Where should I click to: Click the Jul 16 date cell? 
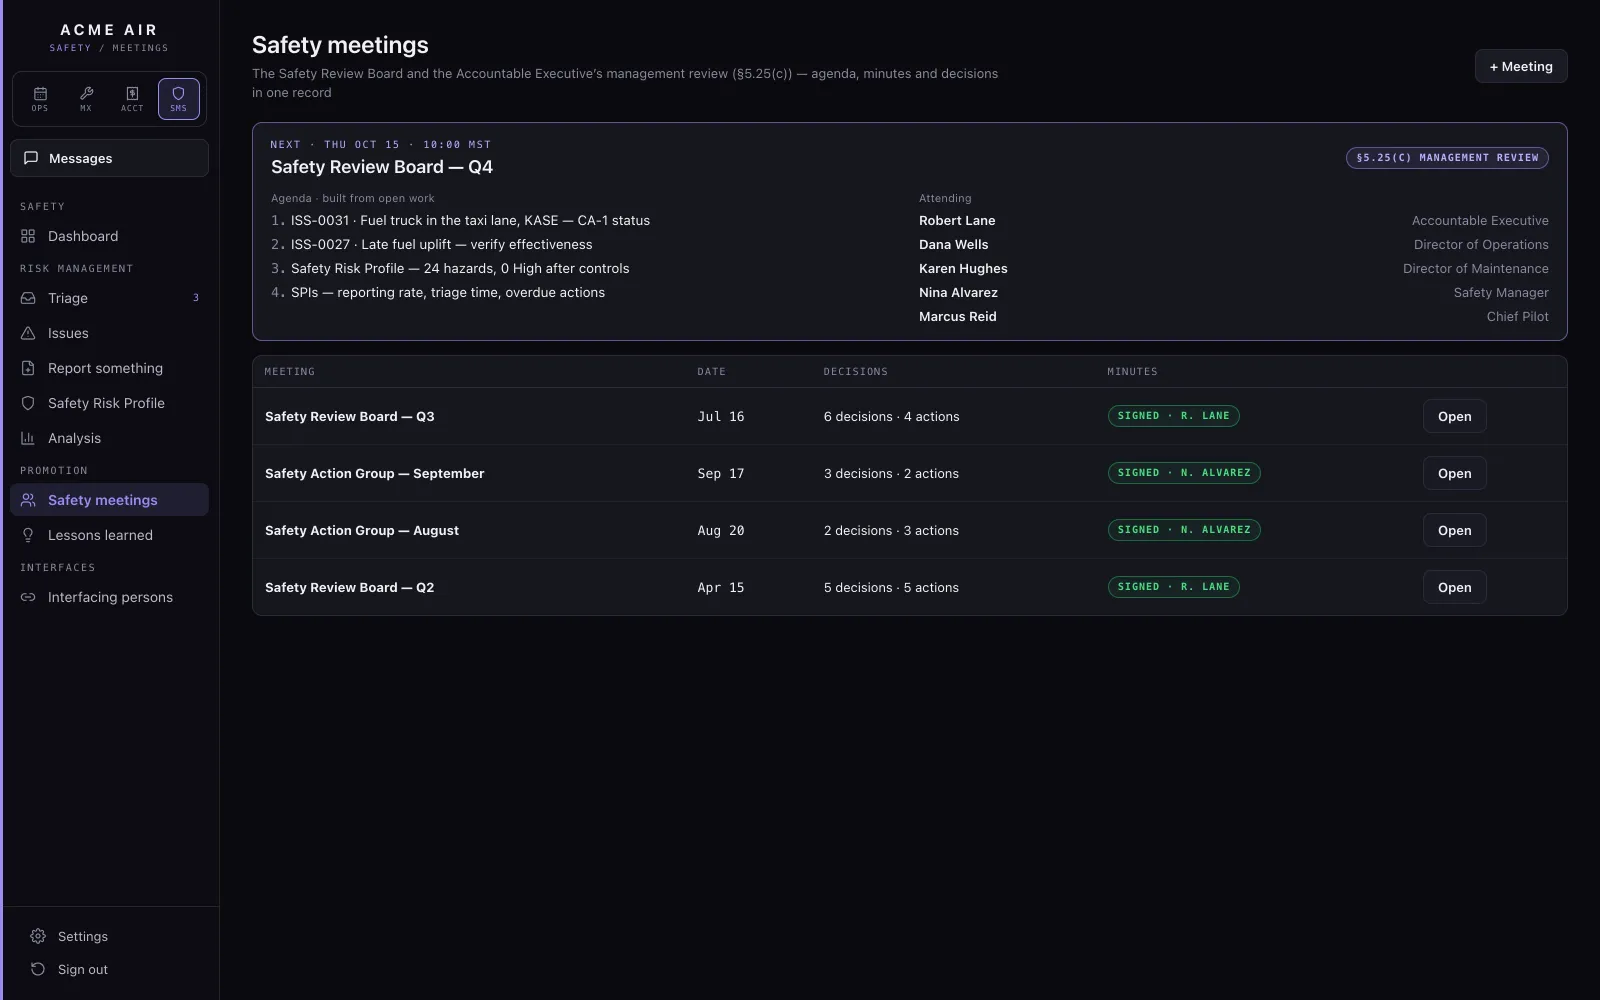(x=721, y=416)
